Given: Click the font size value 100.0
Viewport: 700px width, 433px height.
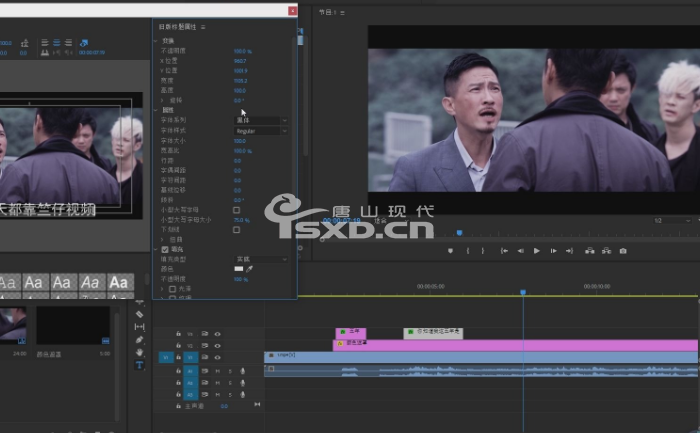Looking at the screenshot, I should pyautogui.click(x=240, y=141).
